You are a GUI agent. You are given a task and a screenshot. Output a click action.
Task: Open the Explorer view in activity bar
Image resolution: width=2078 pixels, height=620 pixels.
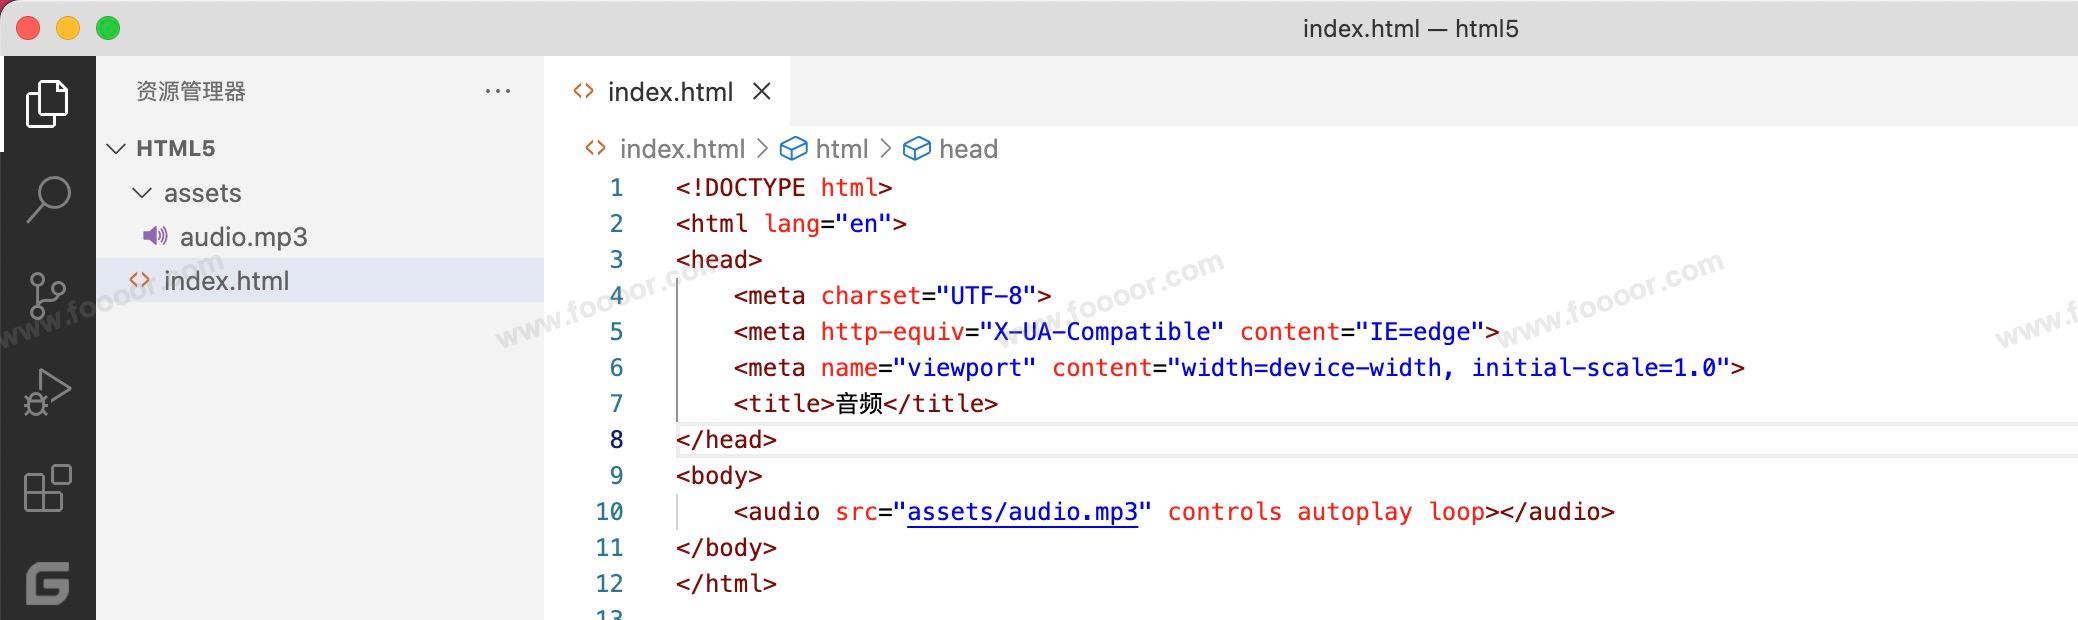47,103
